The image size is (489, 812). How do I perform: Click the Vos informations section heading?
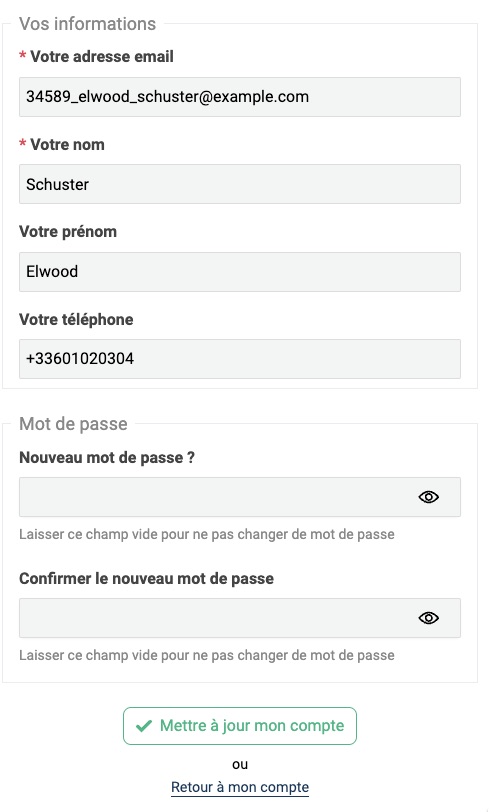[88, 24]
